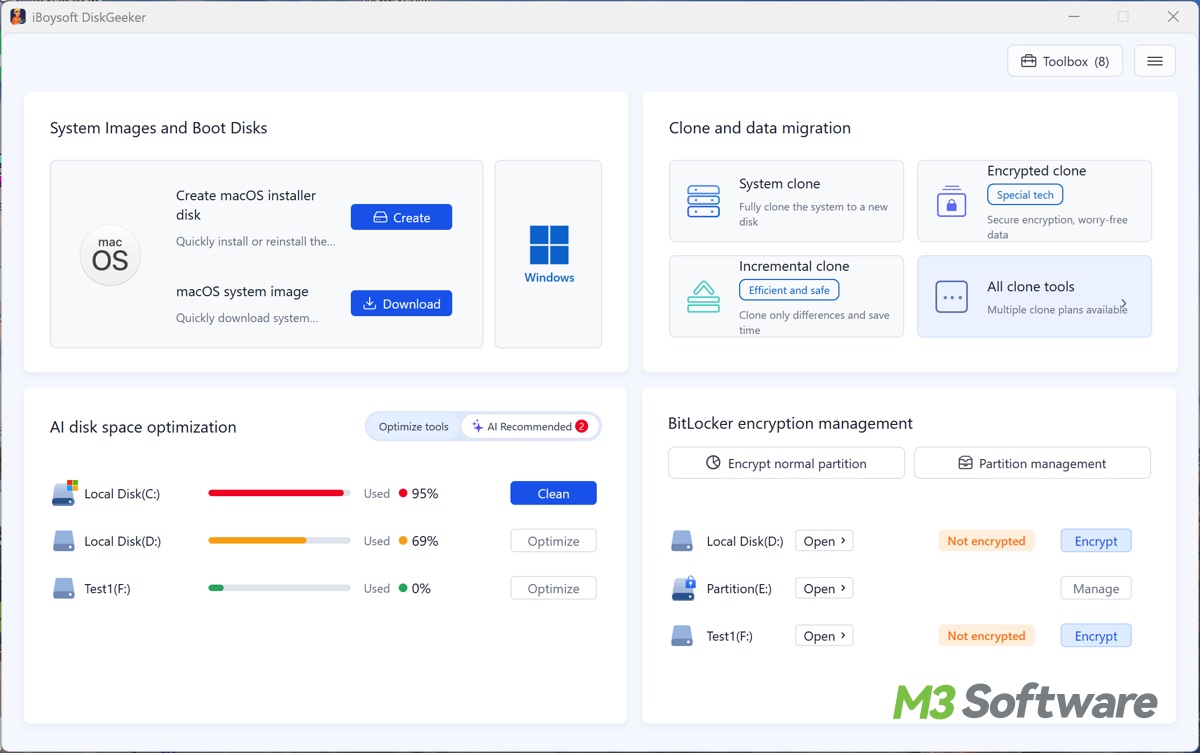Screen dimensions: 1200x753
Task: Click Local Disk(C:) Windows drive icon
Action: coord(64,492)
